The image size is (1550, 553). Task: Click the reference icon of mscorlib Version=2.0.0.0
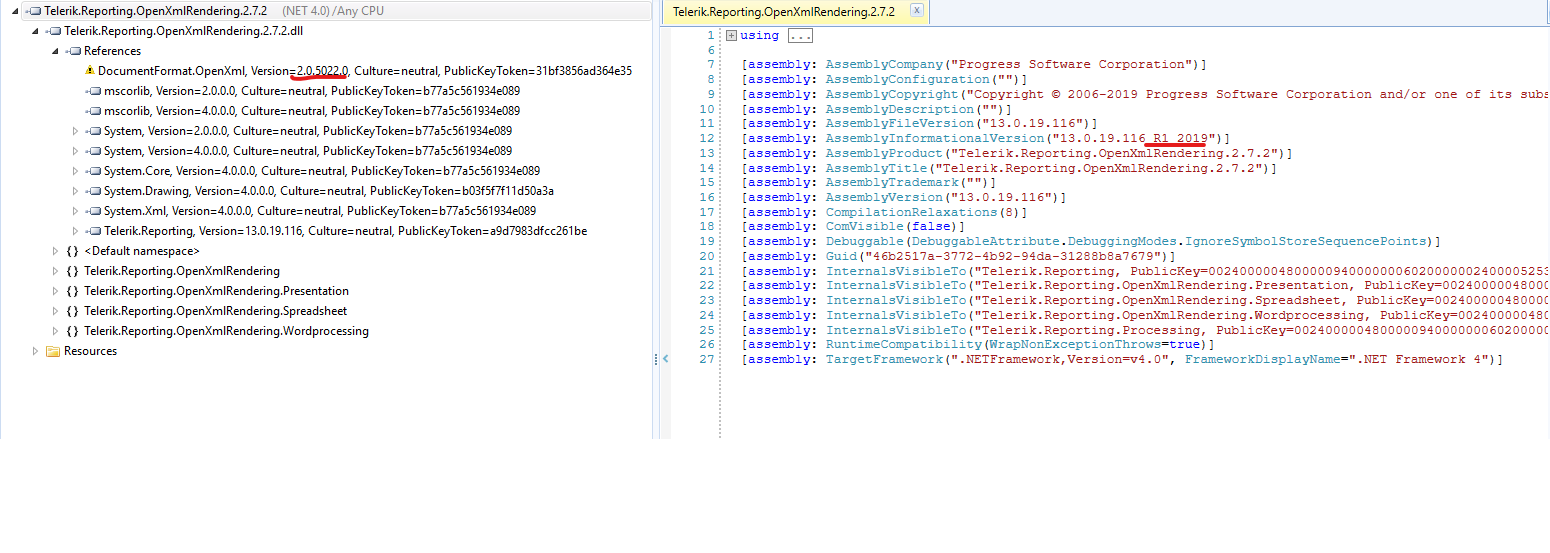pos(95,91)
